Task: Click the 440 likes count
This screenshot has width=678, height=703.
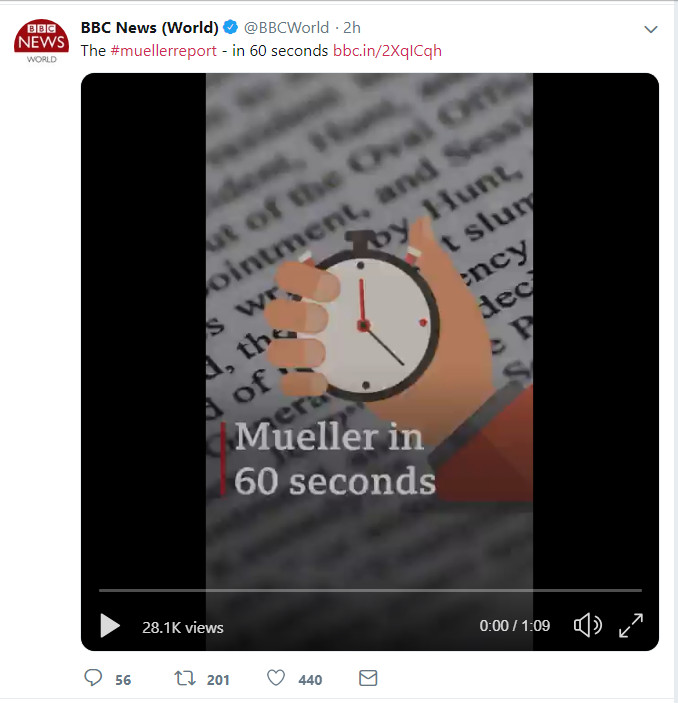Action: [310, 680]
